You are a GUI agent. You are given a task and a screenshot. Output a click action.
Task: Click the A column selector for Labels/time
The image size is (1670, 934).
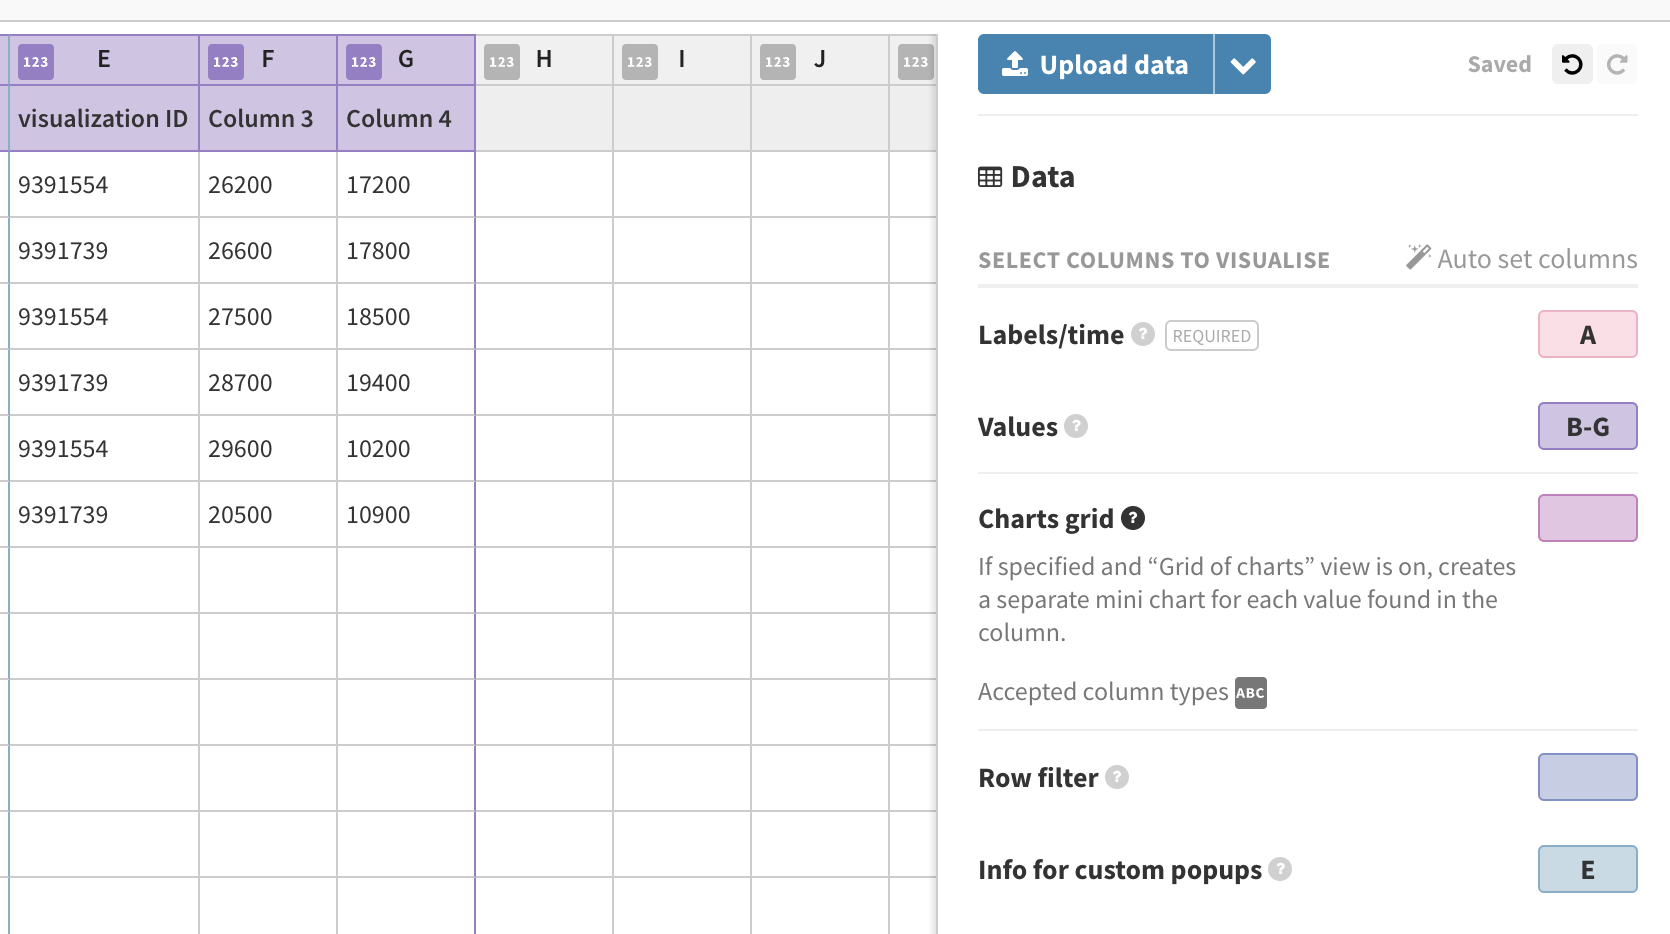pyautogui.click(x=1587, y=334)
